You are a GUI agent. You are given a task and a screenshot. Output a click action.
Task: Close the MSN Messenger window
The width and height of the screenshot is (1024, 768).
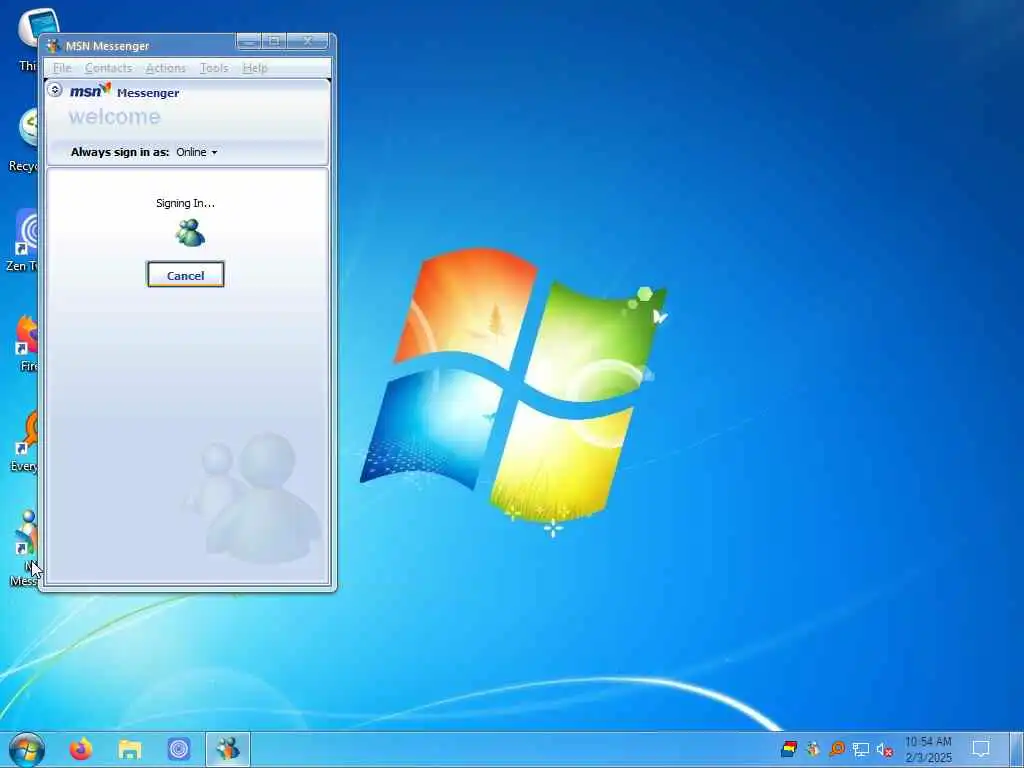point(308,41)
